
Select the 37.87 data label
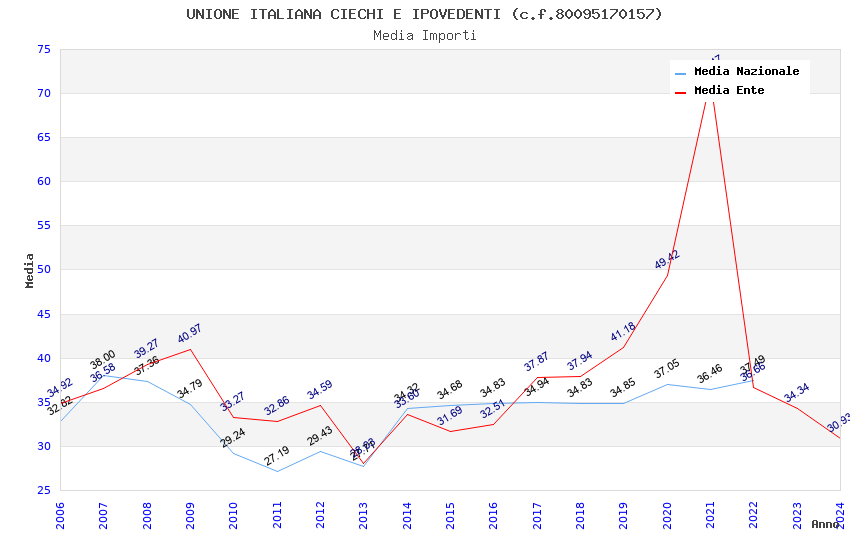point(536,362)
